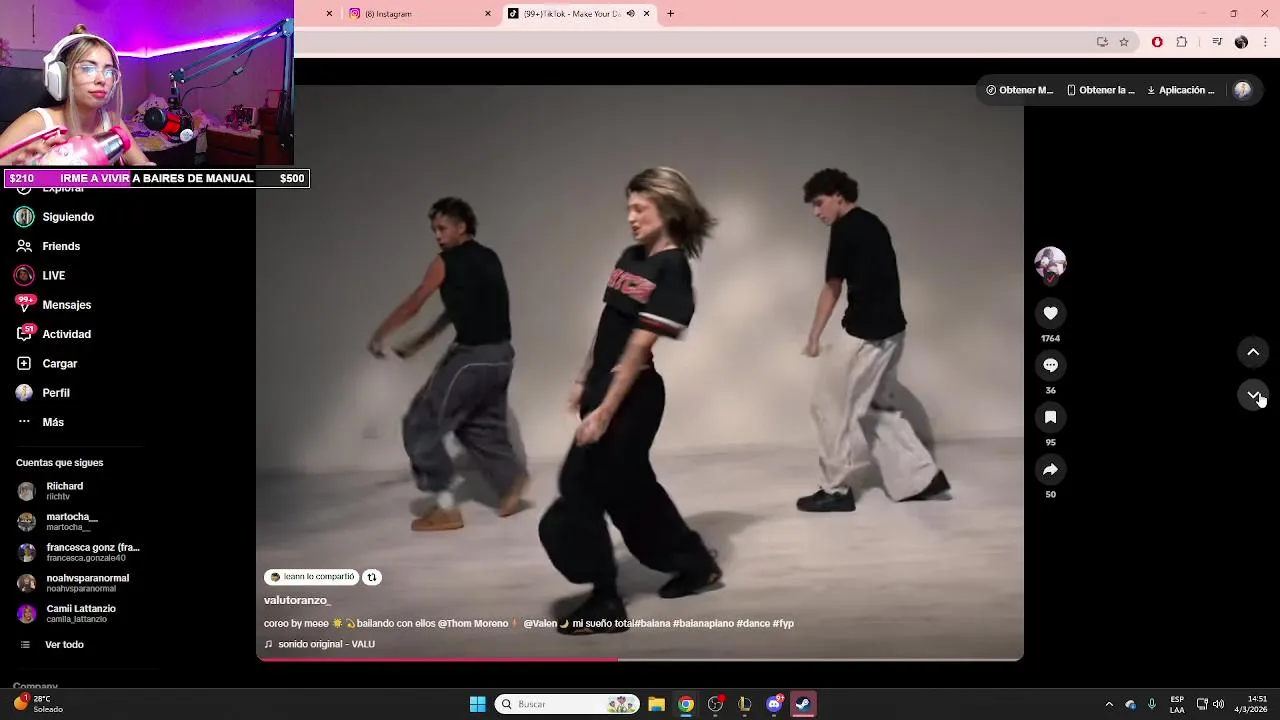The width and height of the screenshot is (1280, 720).
Task: Open Cargar upload option
Action: 47,364
